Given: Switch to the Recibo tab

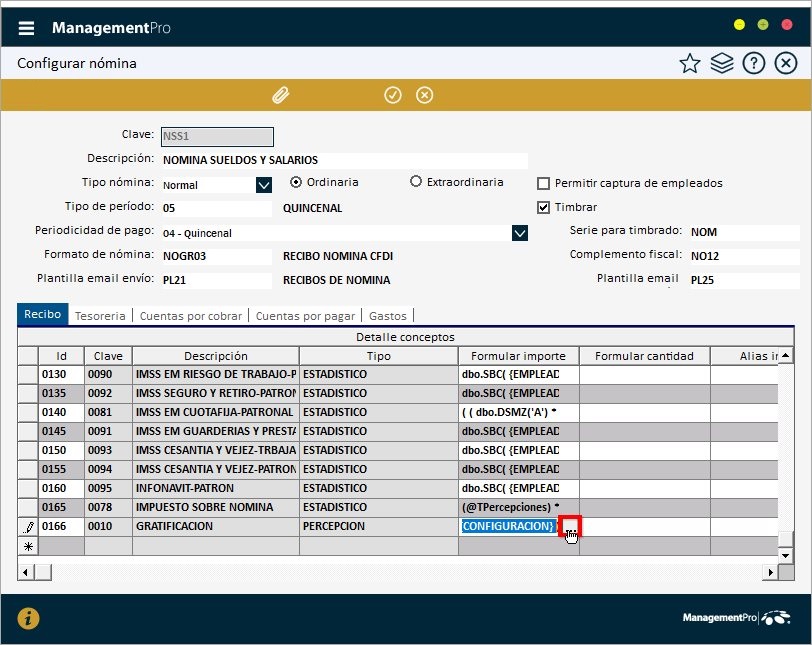Looking at the screenshot, I should (42, 314).
